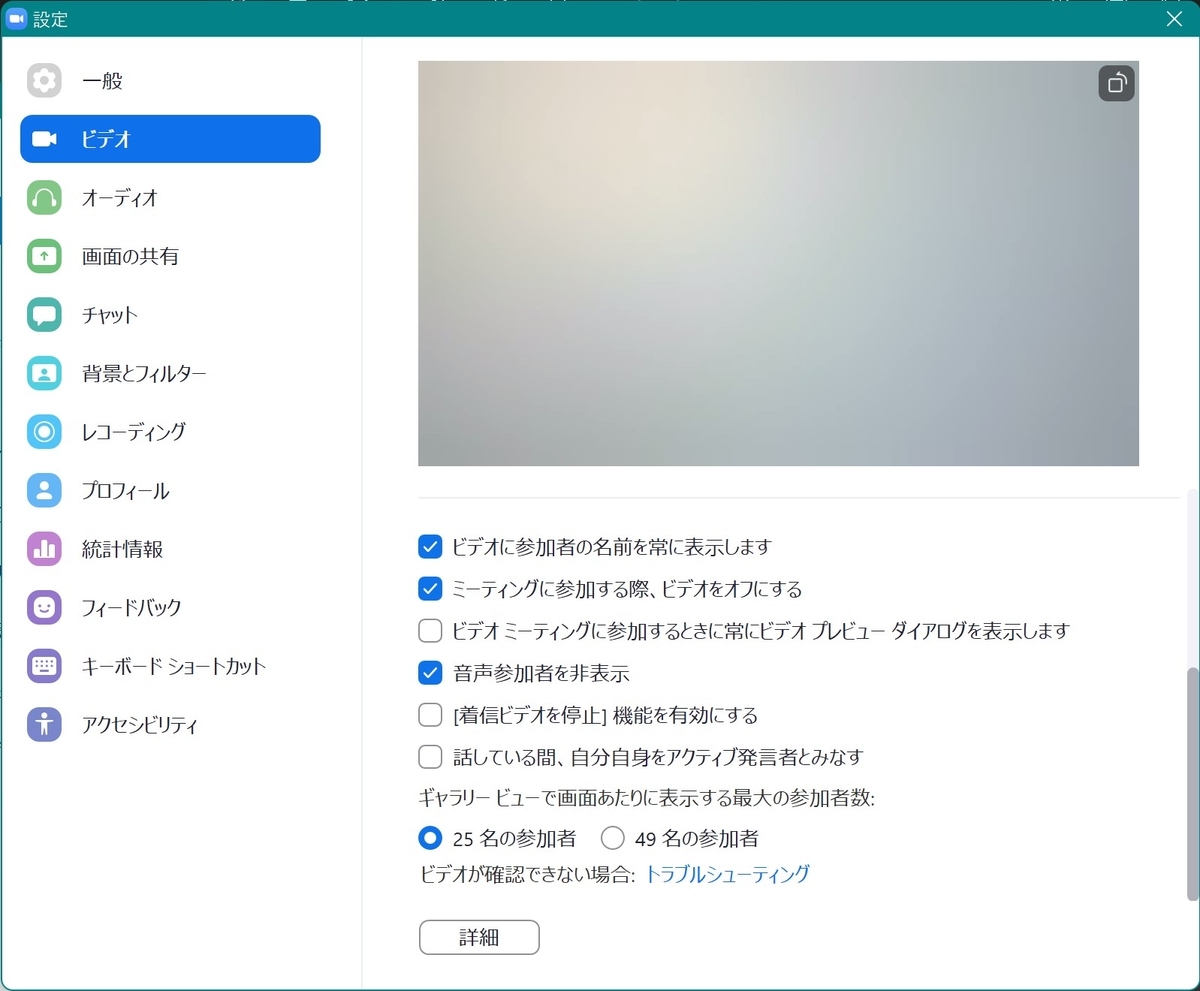Uncheck ビデオに参加者の名前を常に表示します
1200x991 pixels.
[430, 547]
